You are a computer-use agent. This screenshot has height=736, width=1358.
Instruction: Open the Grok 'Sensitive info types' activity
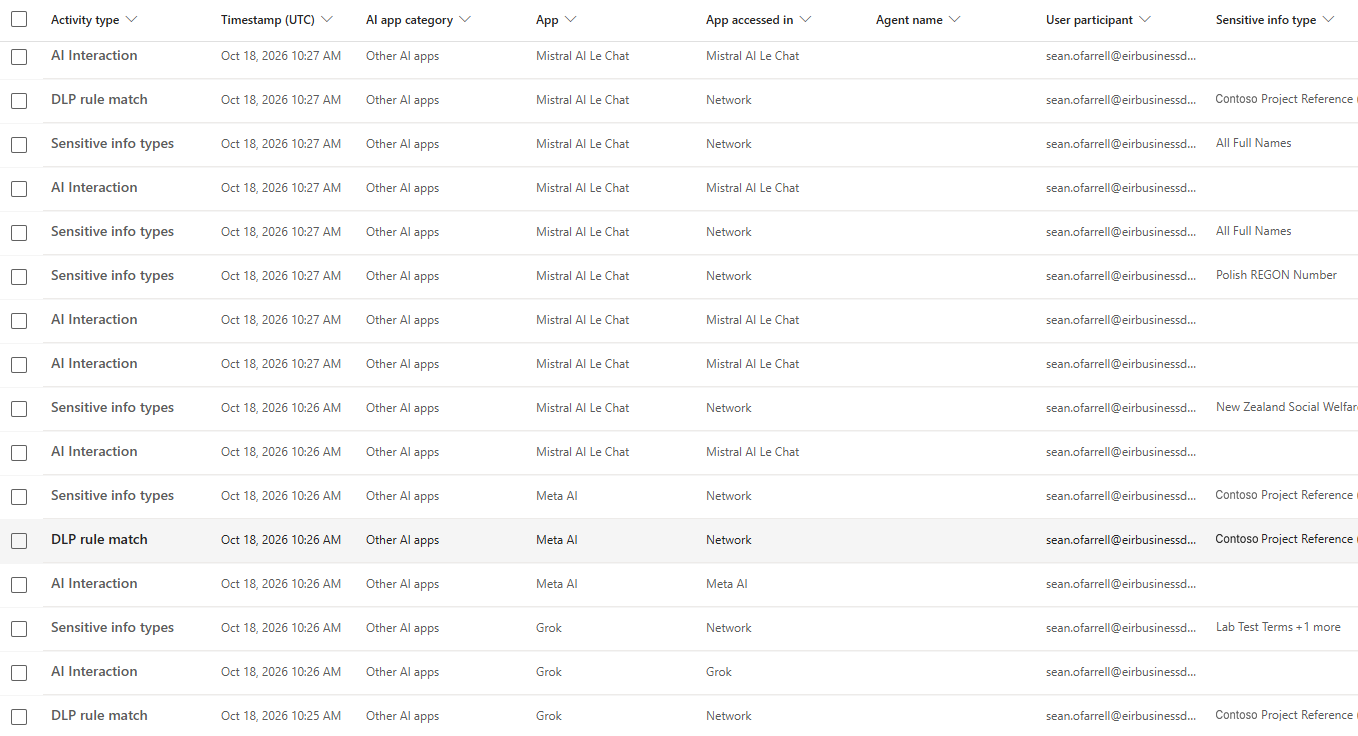click(x=112, y=627)
